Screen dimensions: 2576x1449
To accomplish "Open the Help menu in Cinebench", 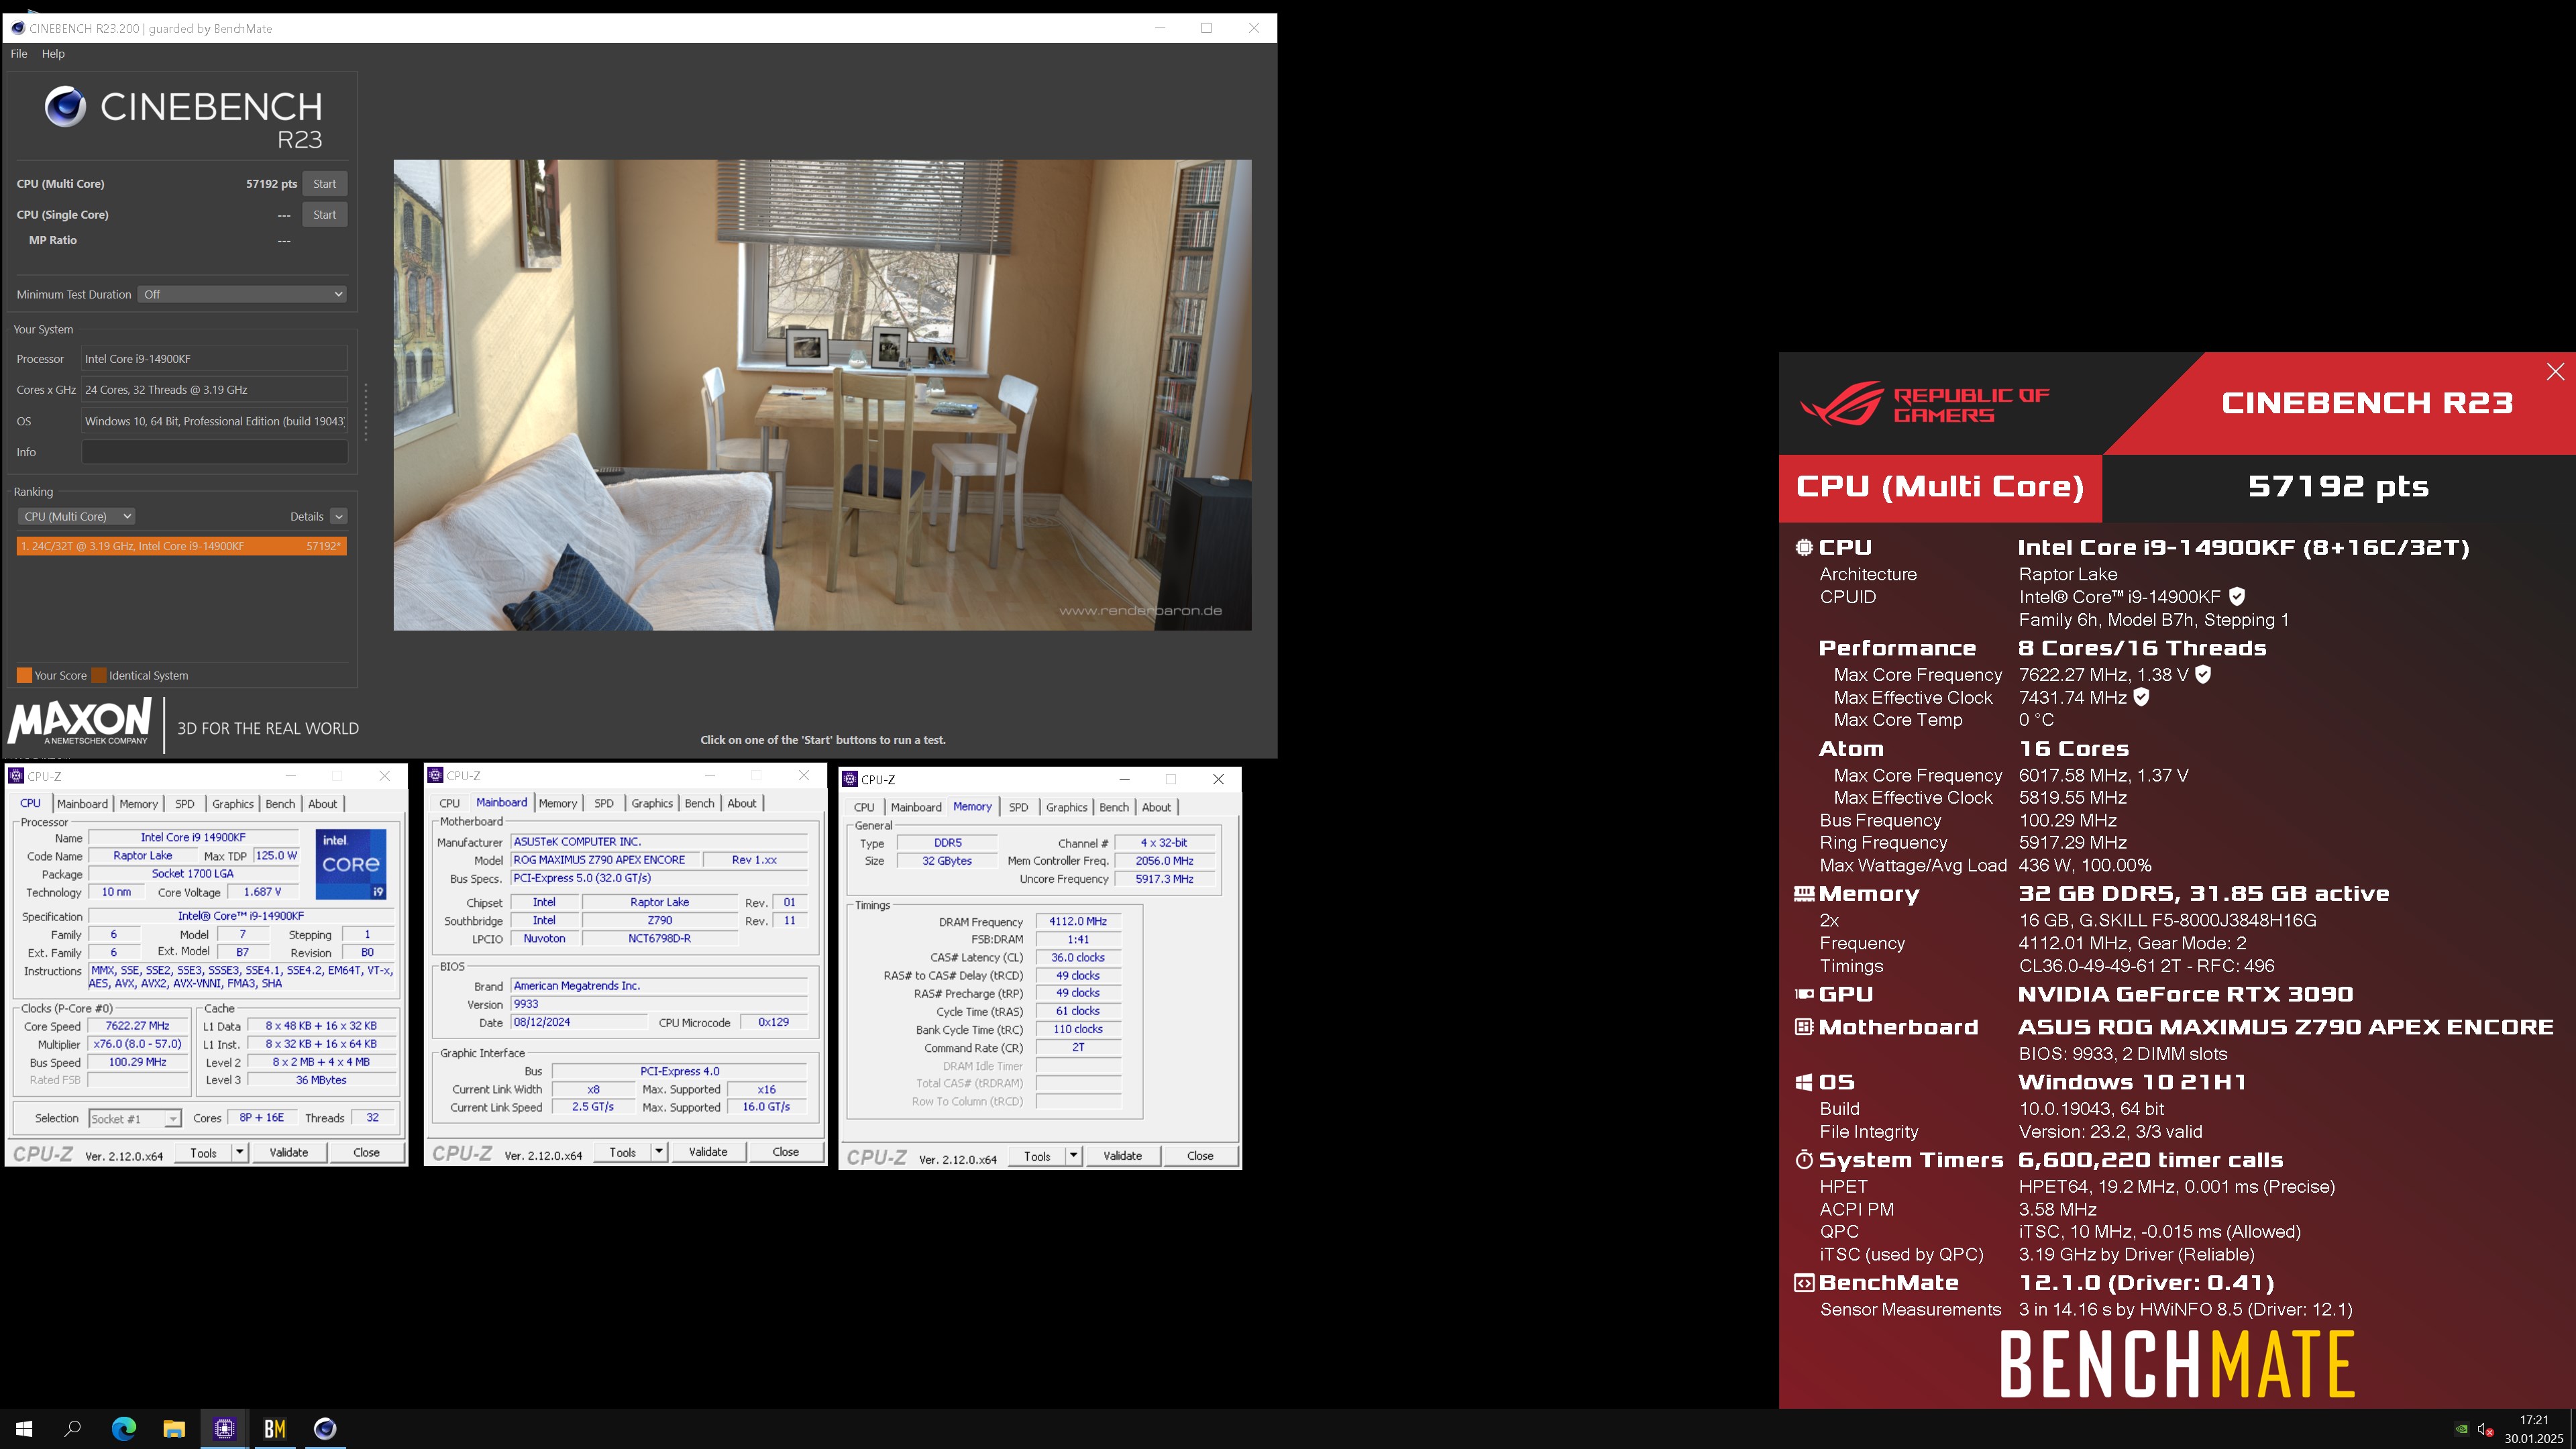I will [53, 54].
